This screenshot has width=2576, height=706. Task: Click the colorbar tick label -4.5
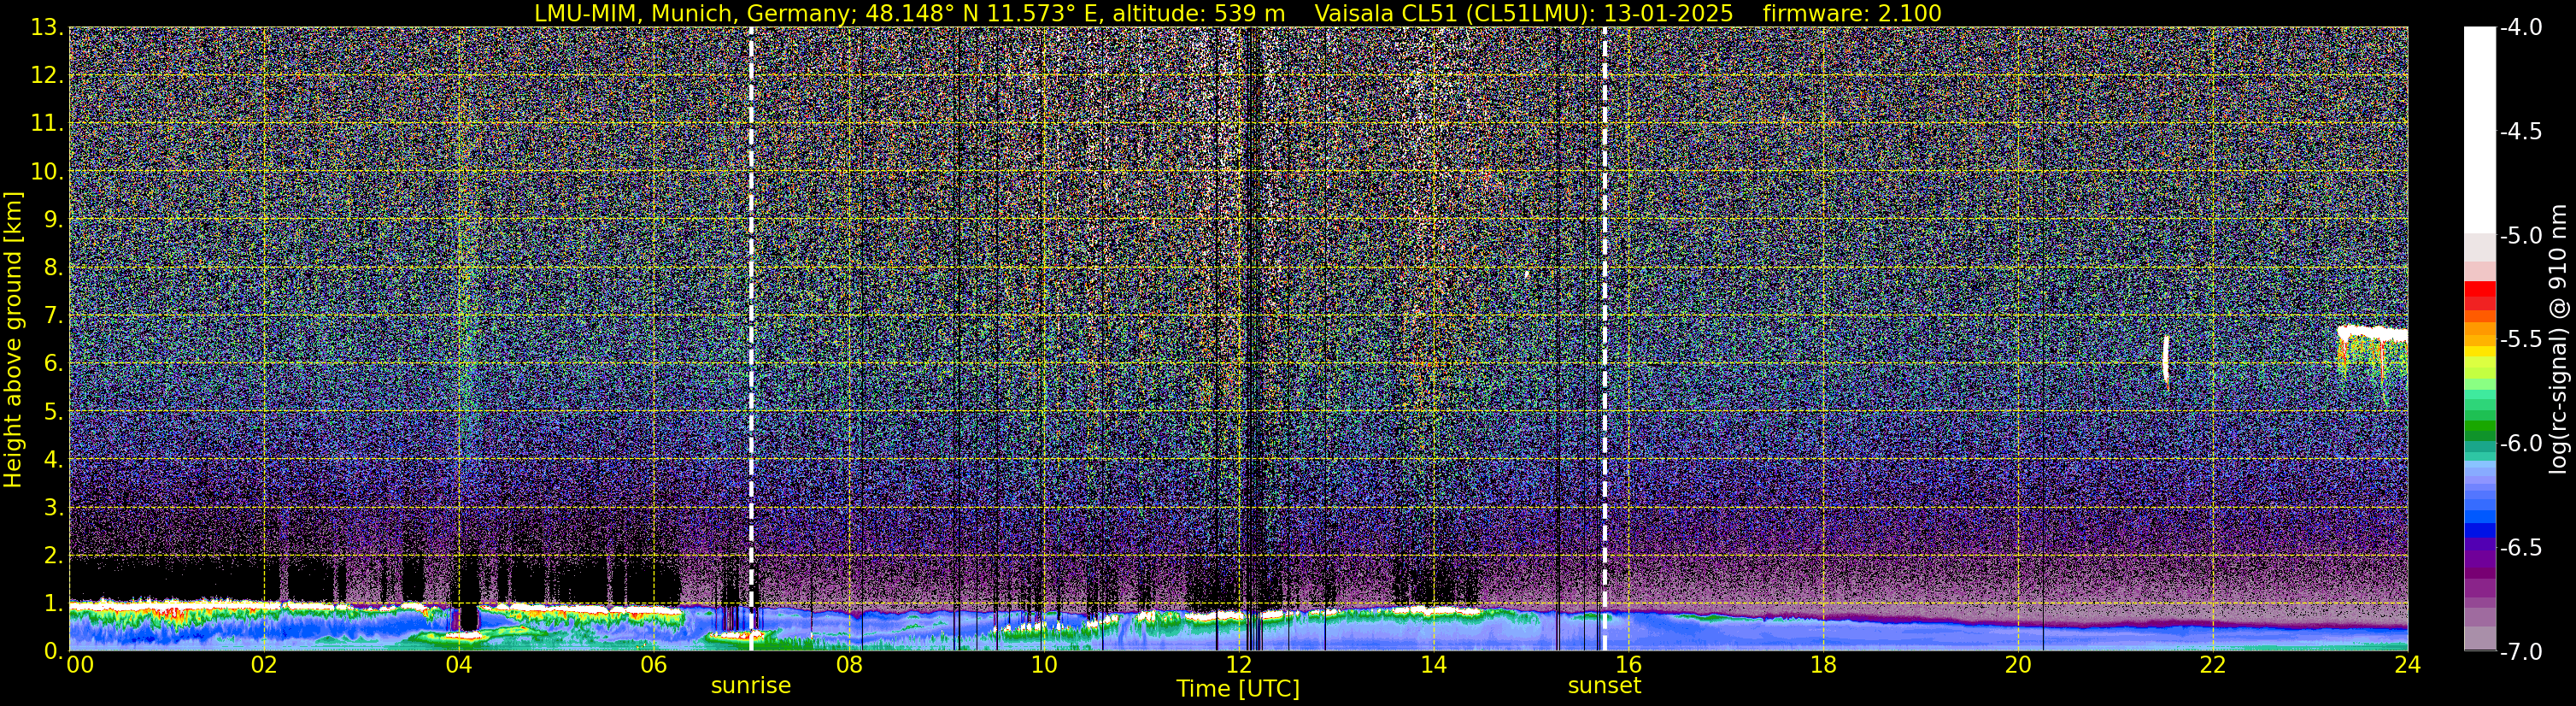click(2520, 132)
